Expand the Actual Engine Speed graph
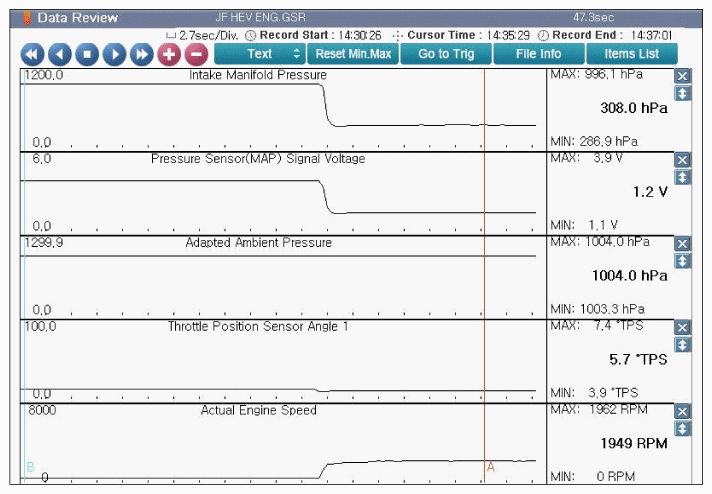The height and width of the screenshot is (494, 712). click(x=683, y=428)
